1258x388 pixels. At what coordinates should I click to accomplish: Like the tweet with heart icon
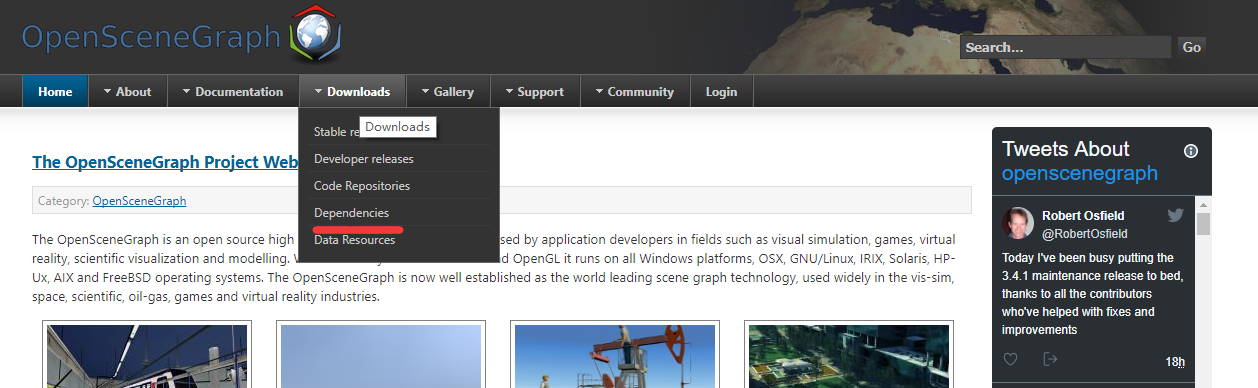(x=1011, y=359)
